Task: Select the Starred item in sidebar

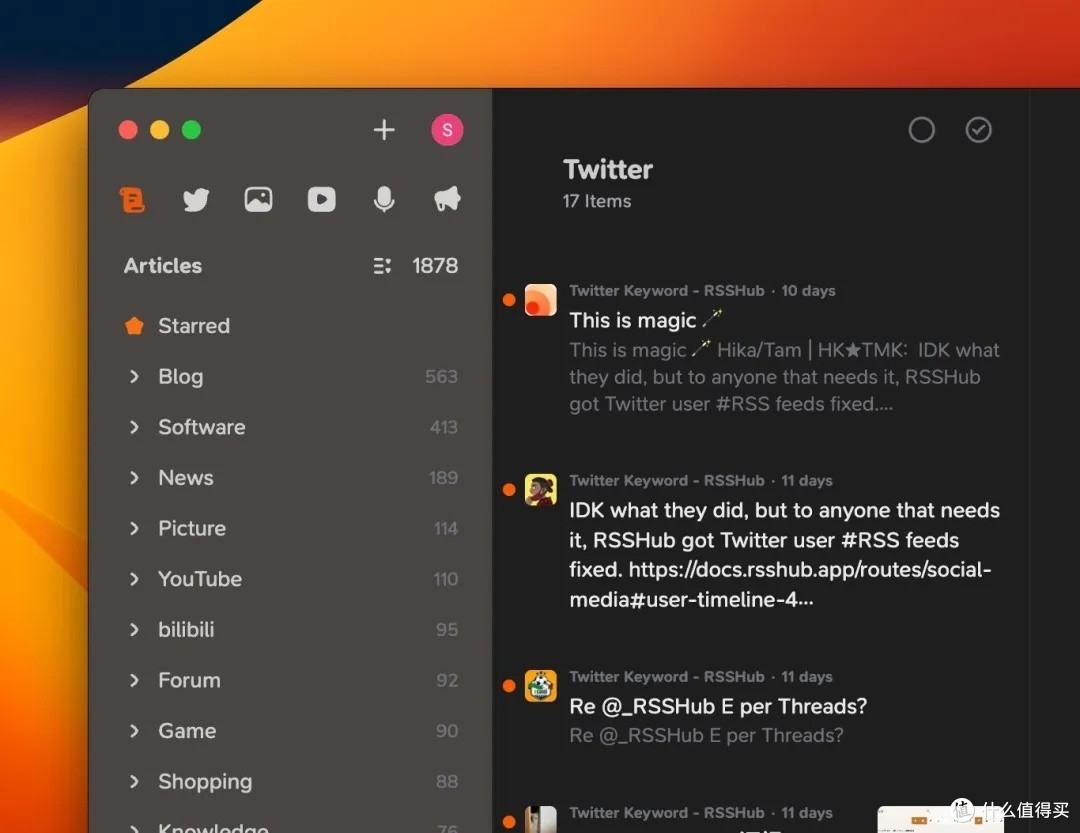Action: coord(193,326)
